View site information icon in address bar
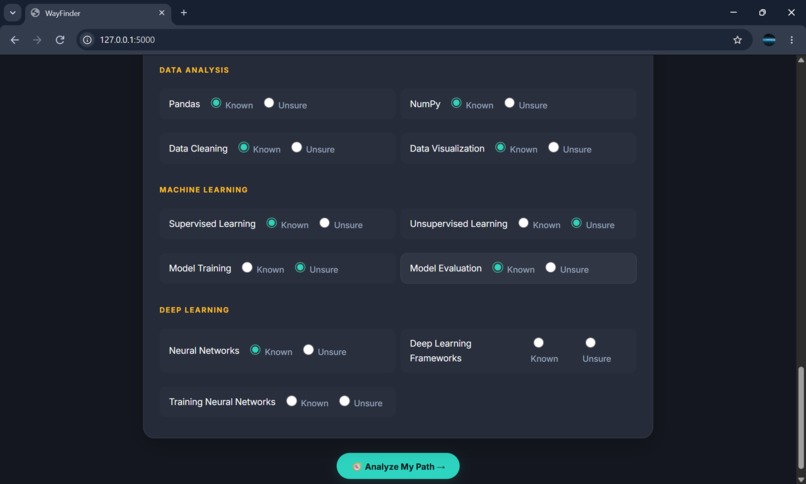 pos(87,40)
